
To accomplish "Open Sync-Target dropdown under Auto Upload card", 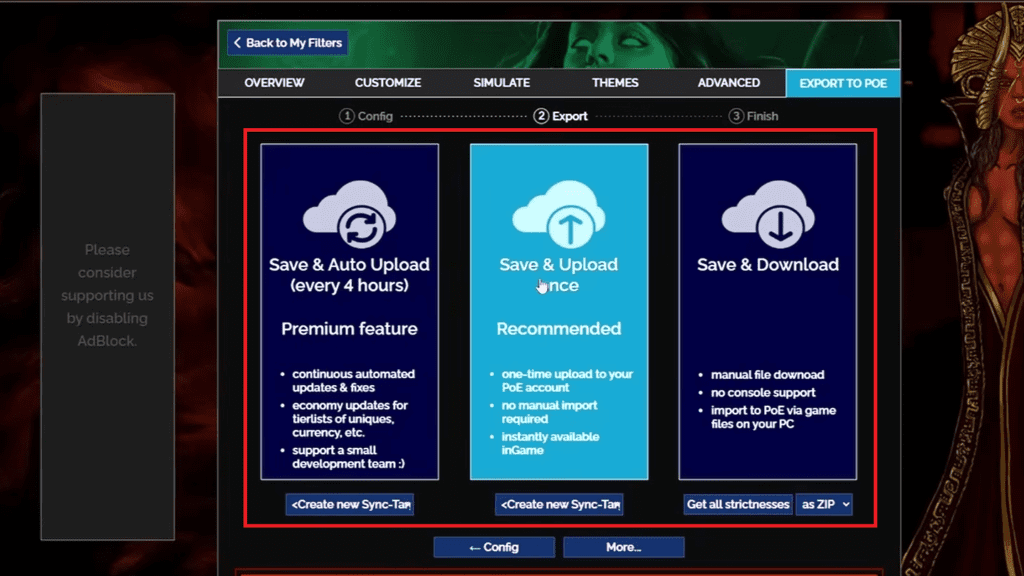I will point(349,504).
